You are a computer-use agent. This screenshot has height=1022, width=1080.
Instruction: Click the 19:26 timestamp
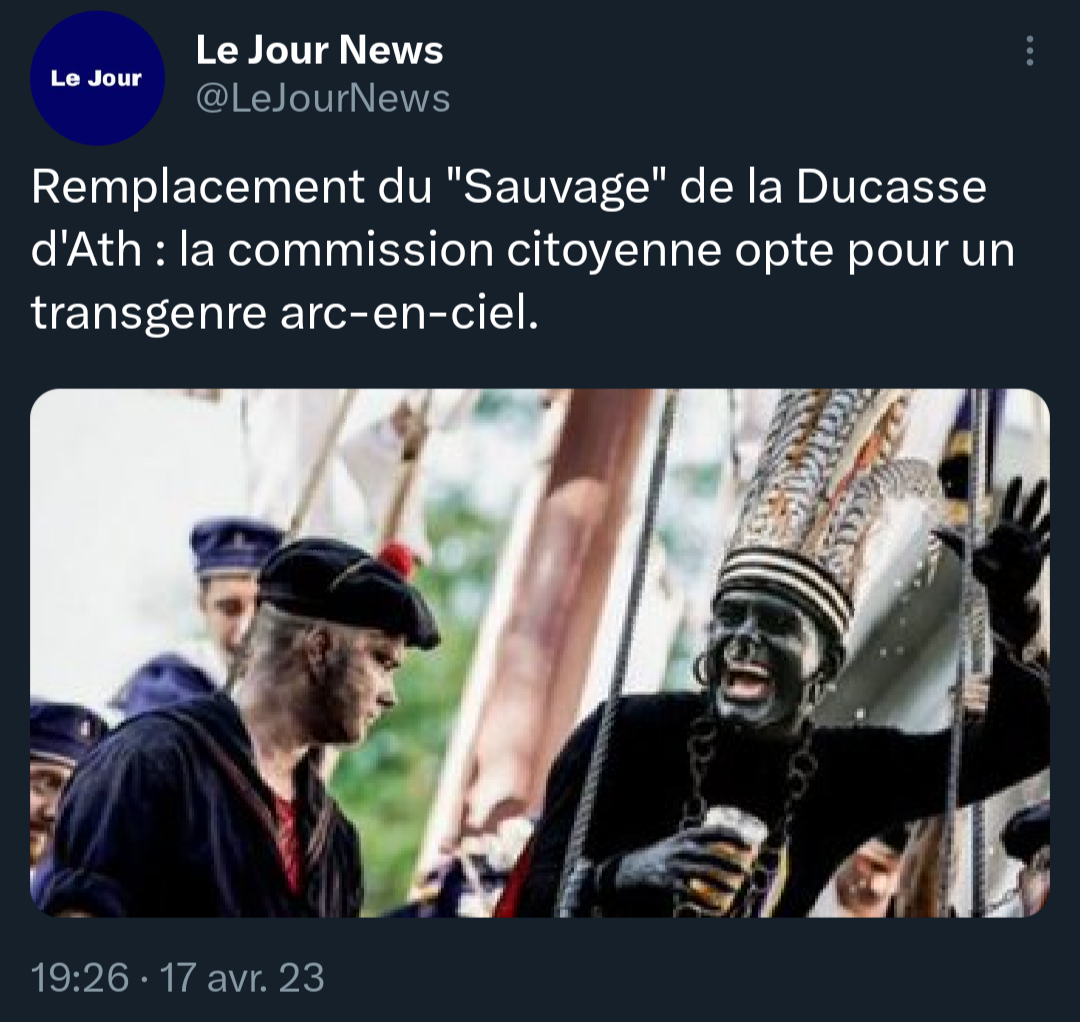(81, 977)
